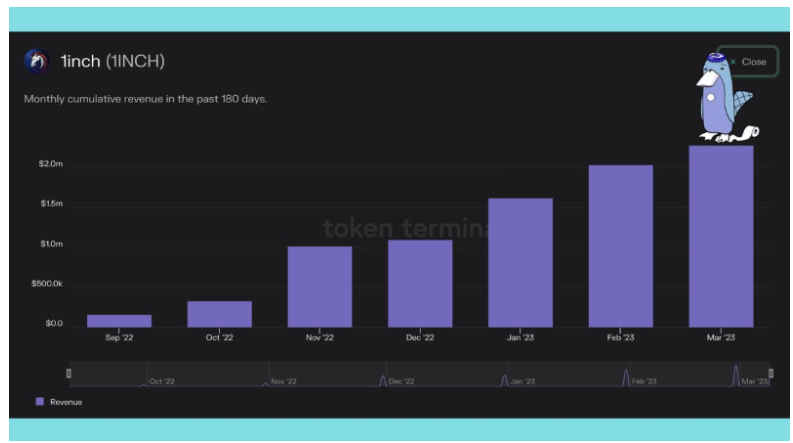The width and height of the screenshot is (793, 443).
Task: Click the Revenue legend label
Action: tap(66, 402)
